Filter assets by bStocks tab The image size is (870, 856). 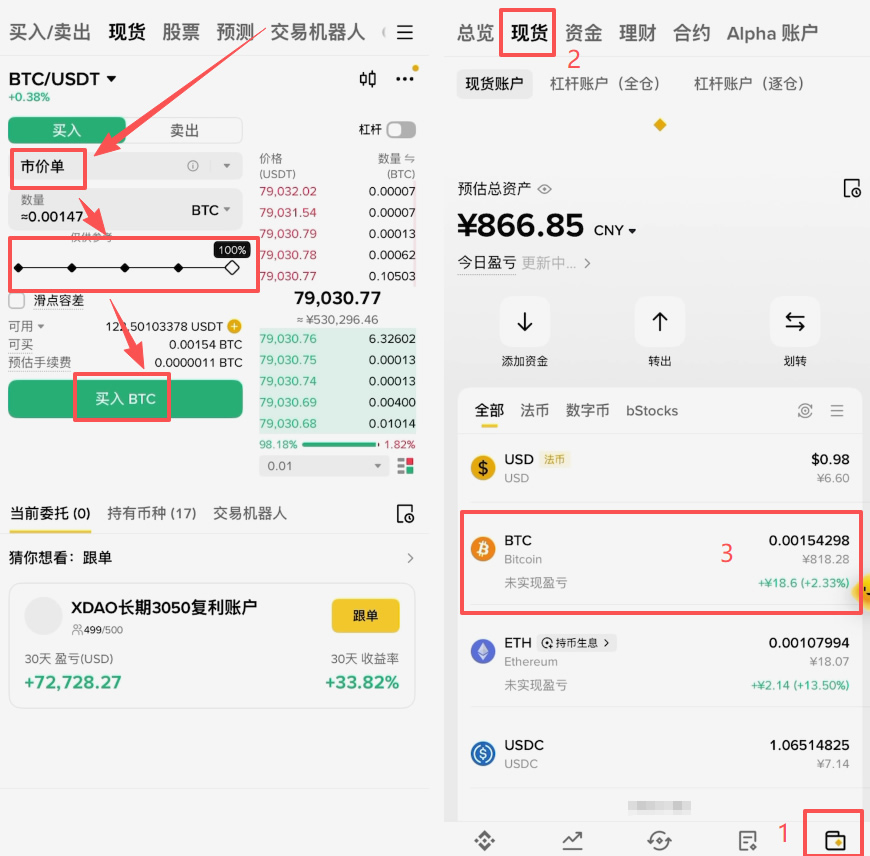(652, 411)
